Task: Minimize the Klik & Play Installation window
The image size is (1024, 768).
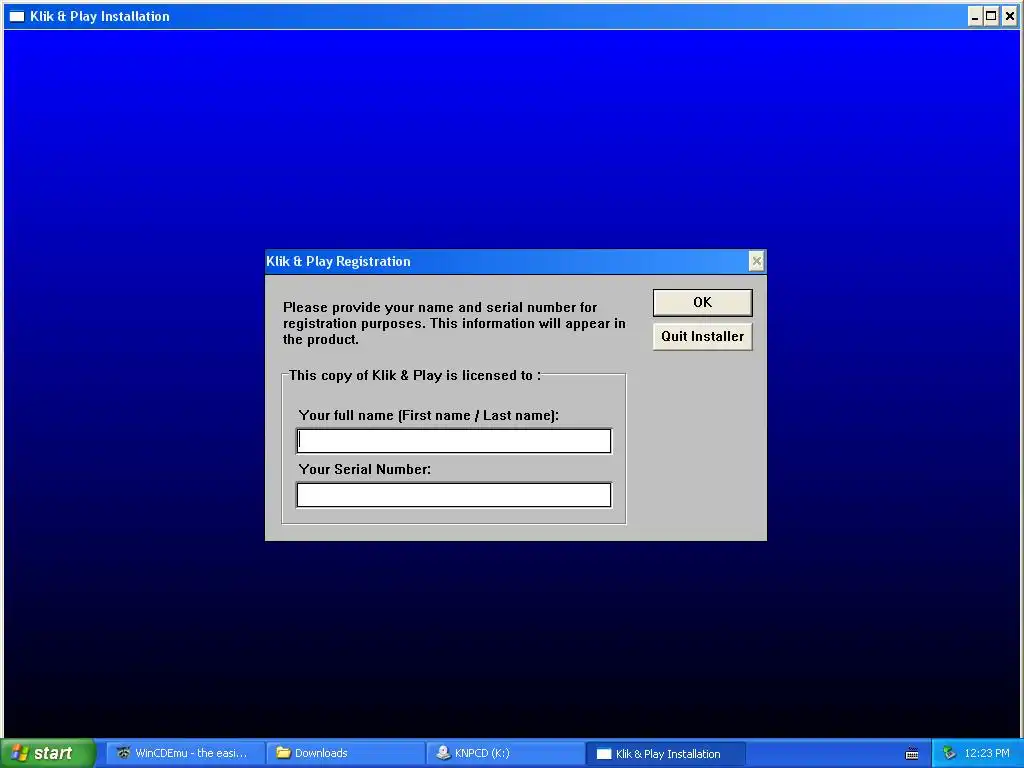Action: point(975,16)
